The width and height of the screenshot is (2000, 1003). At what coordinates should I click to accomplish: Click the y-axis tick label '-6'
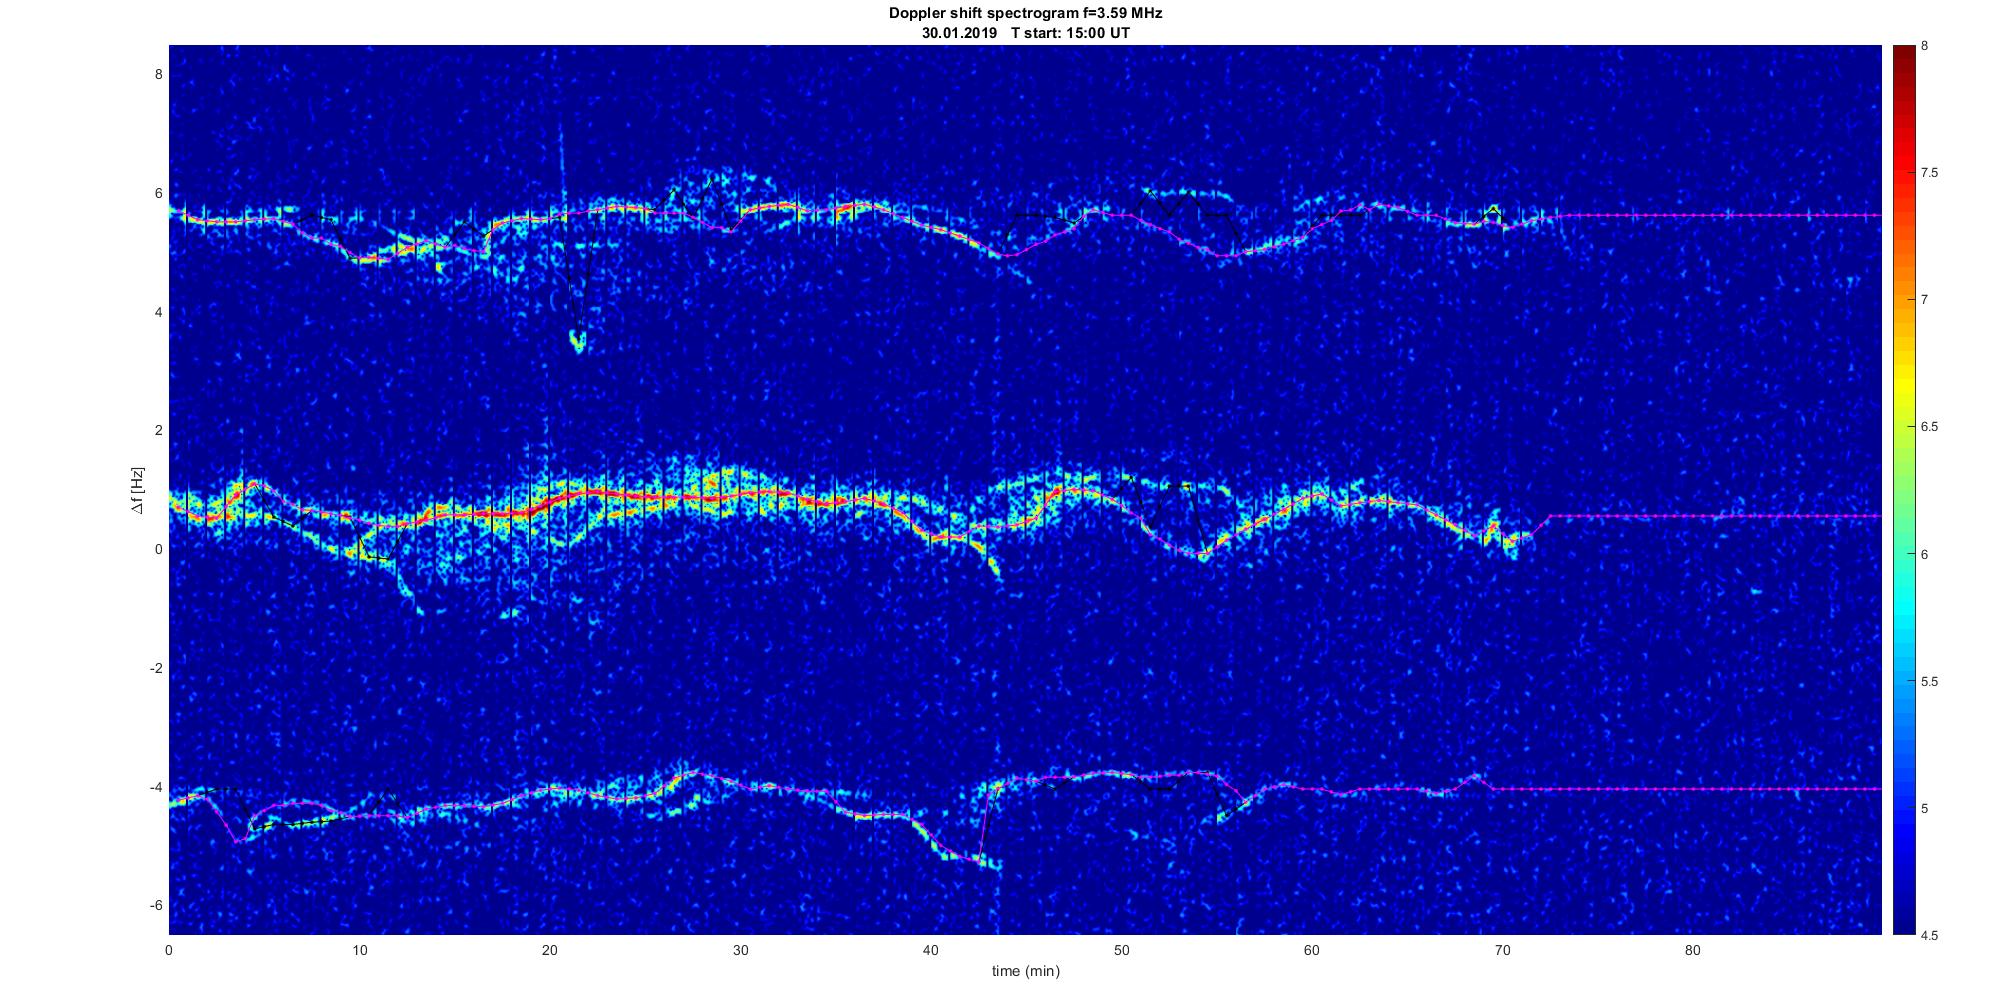click(155, 905)
